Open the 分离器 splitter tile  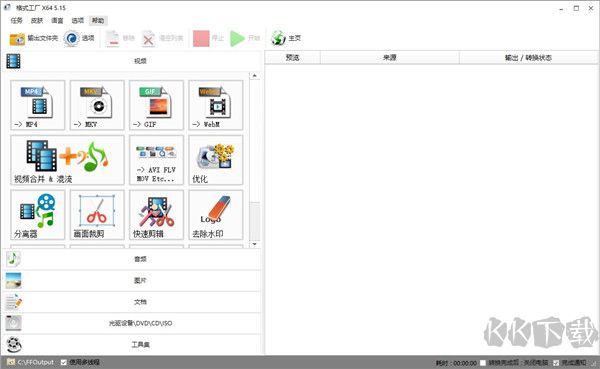(x=38, y=215)
